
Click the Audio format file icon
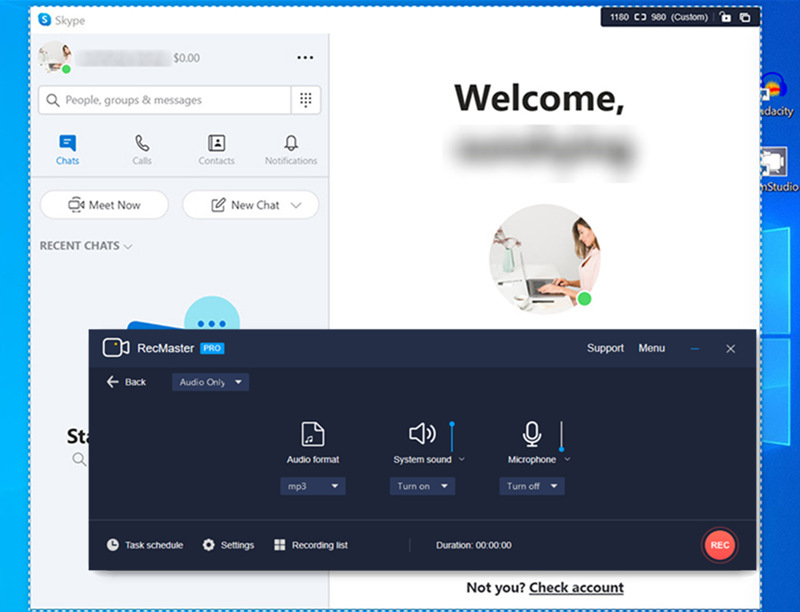coord(312,435)
